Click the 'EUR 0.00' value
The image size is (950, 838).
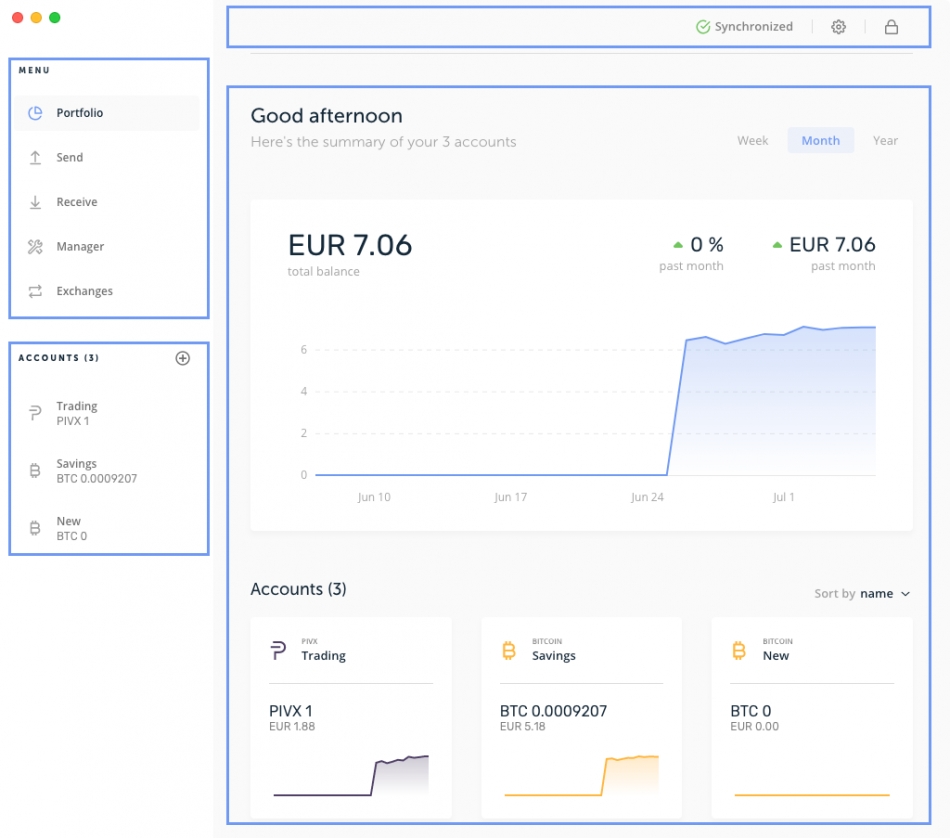(754, 727)
